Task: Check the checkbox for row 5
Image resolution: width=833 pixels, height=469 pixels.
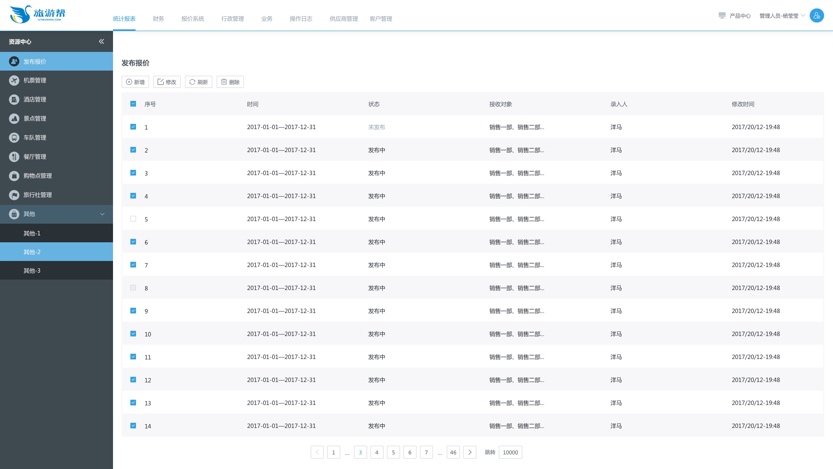Action: point(133,219)
